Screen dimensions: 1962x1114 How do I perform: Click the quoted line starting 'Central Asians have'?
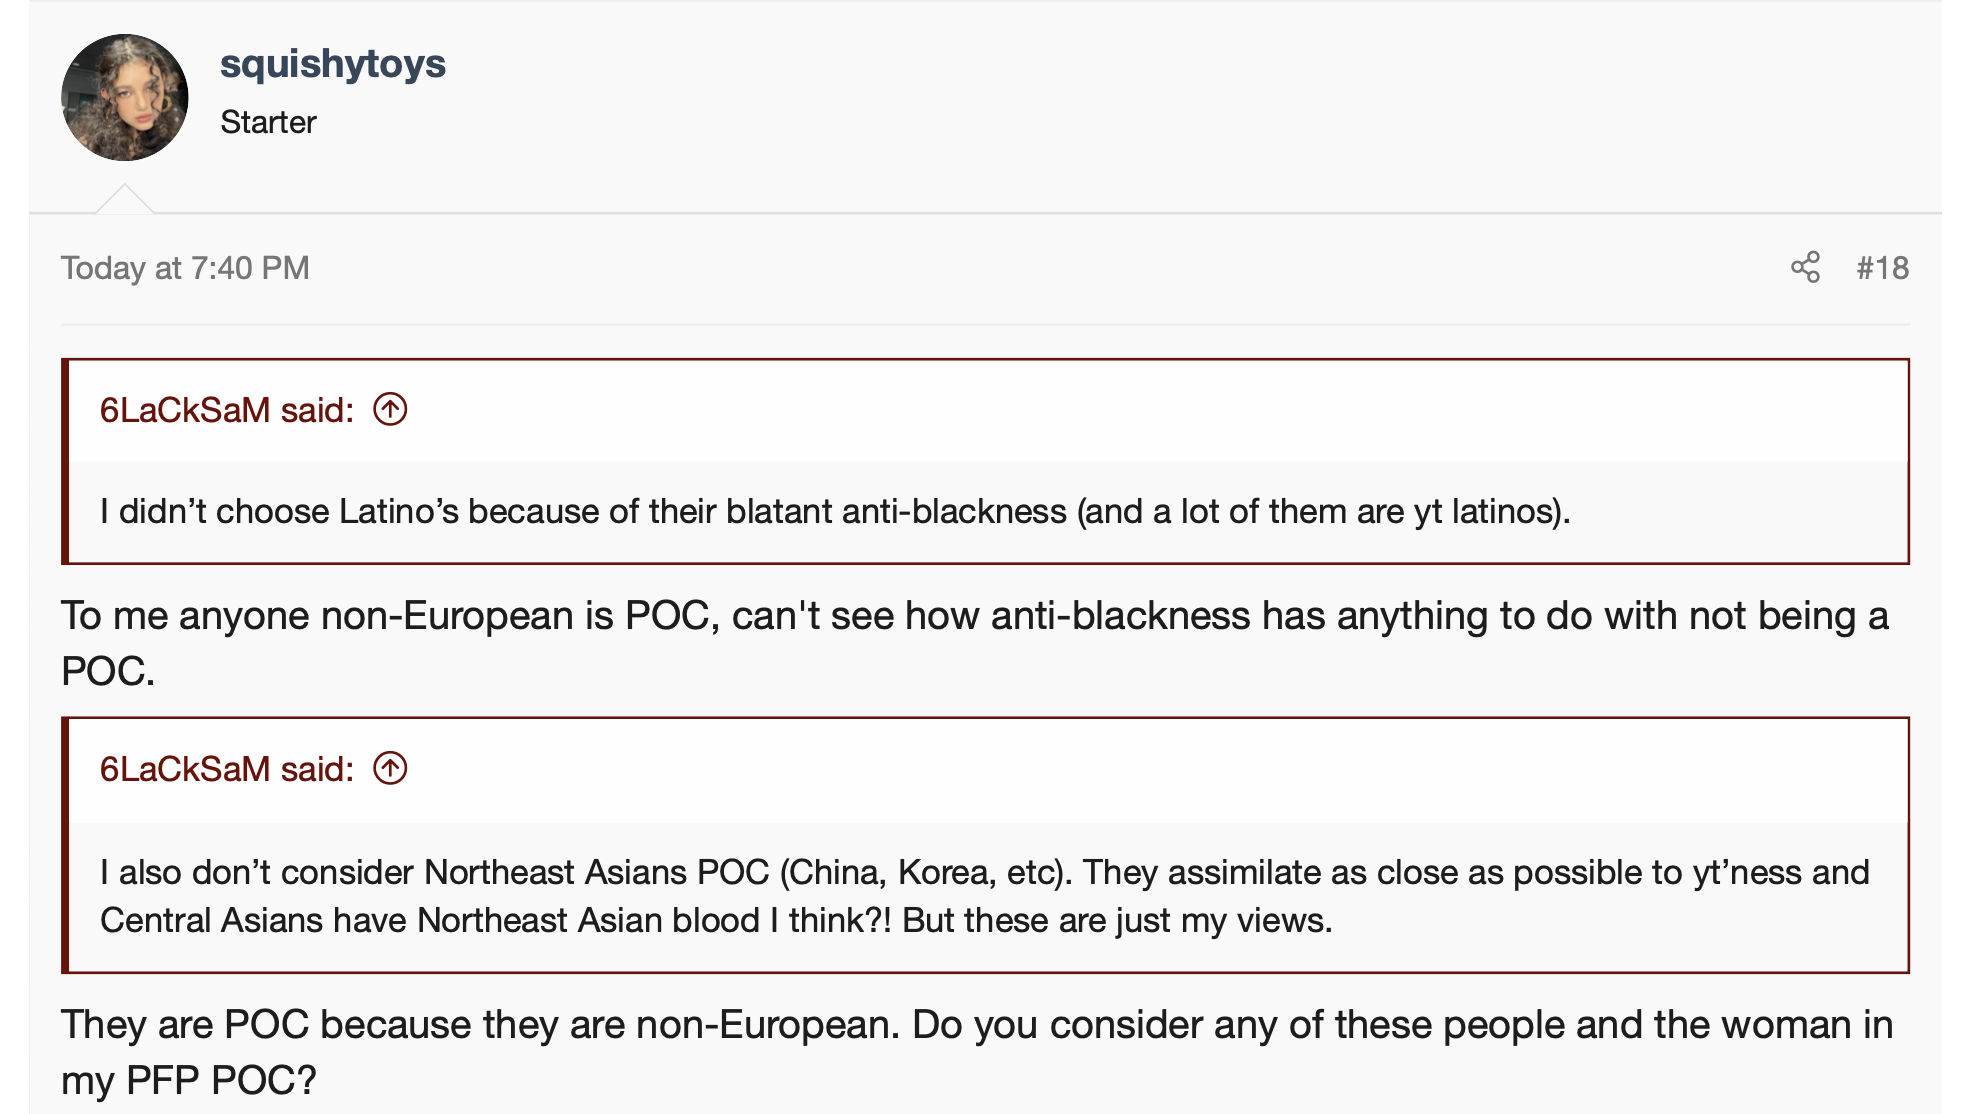716,921
